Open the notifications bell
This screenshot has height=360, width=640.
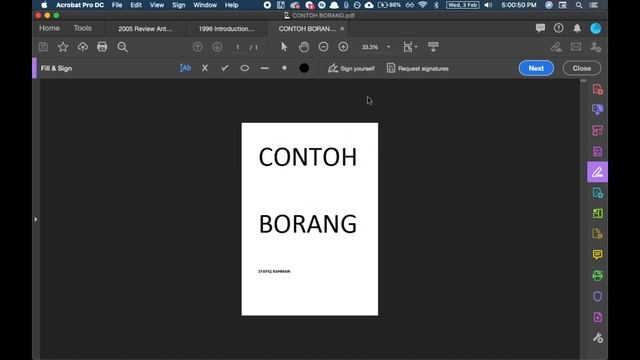tap(577, 28)
